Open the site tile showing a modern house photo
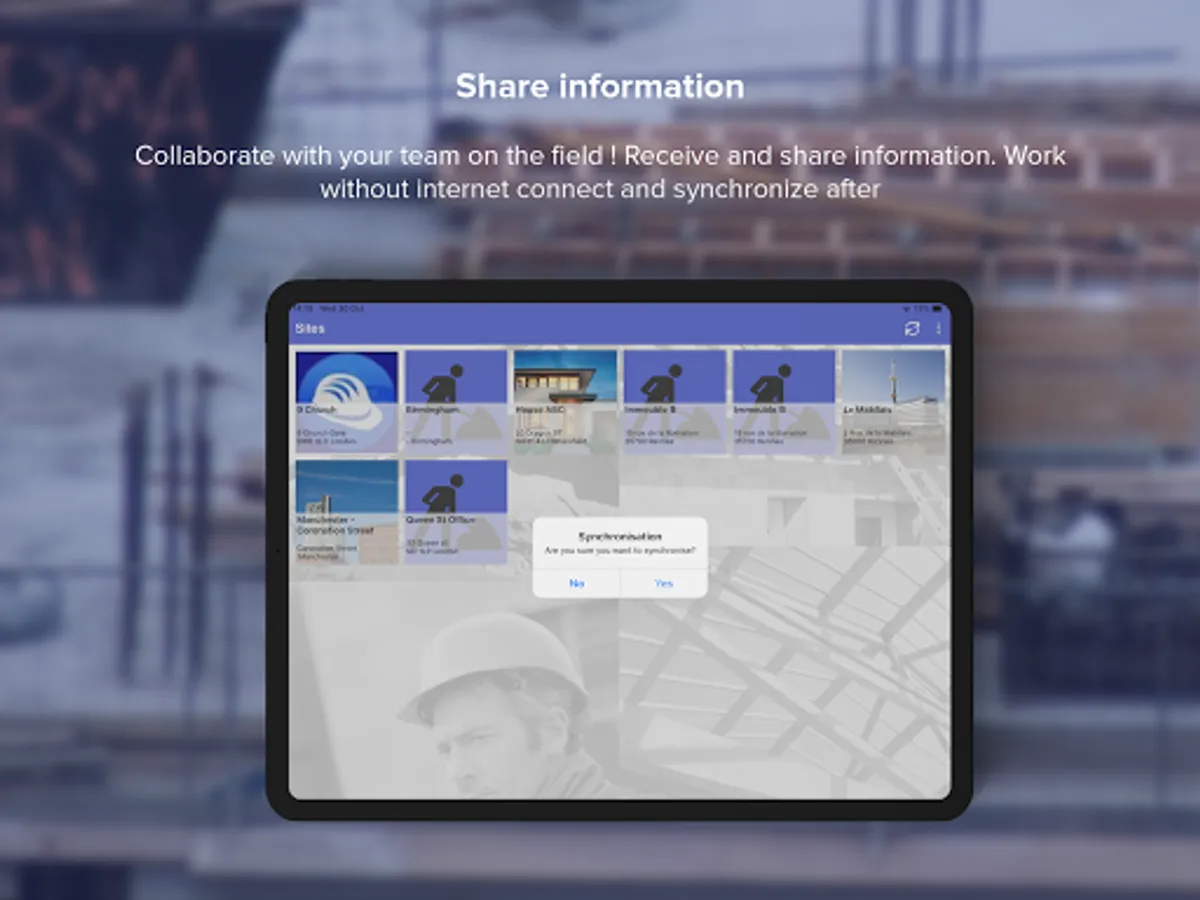 [565, 402]
